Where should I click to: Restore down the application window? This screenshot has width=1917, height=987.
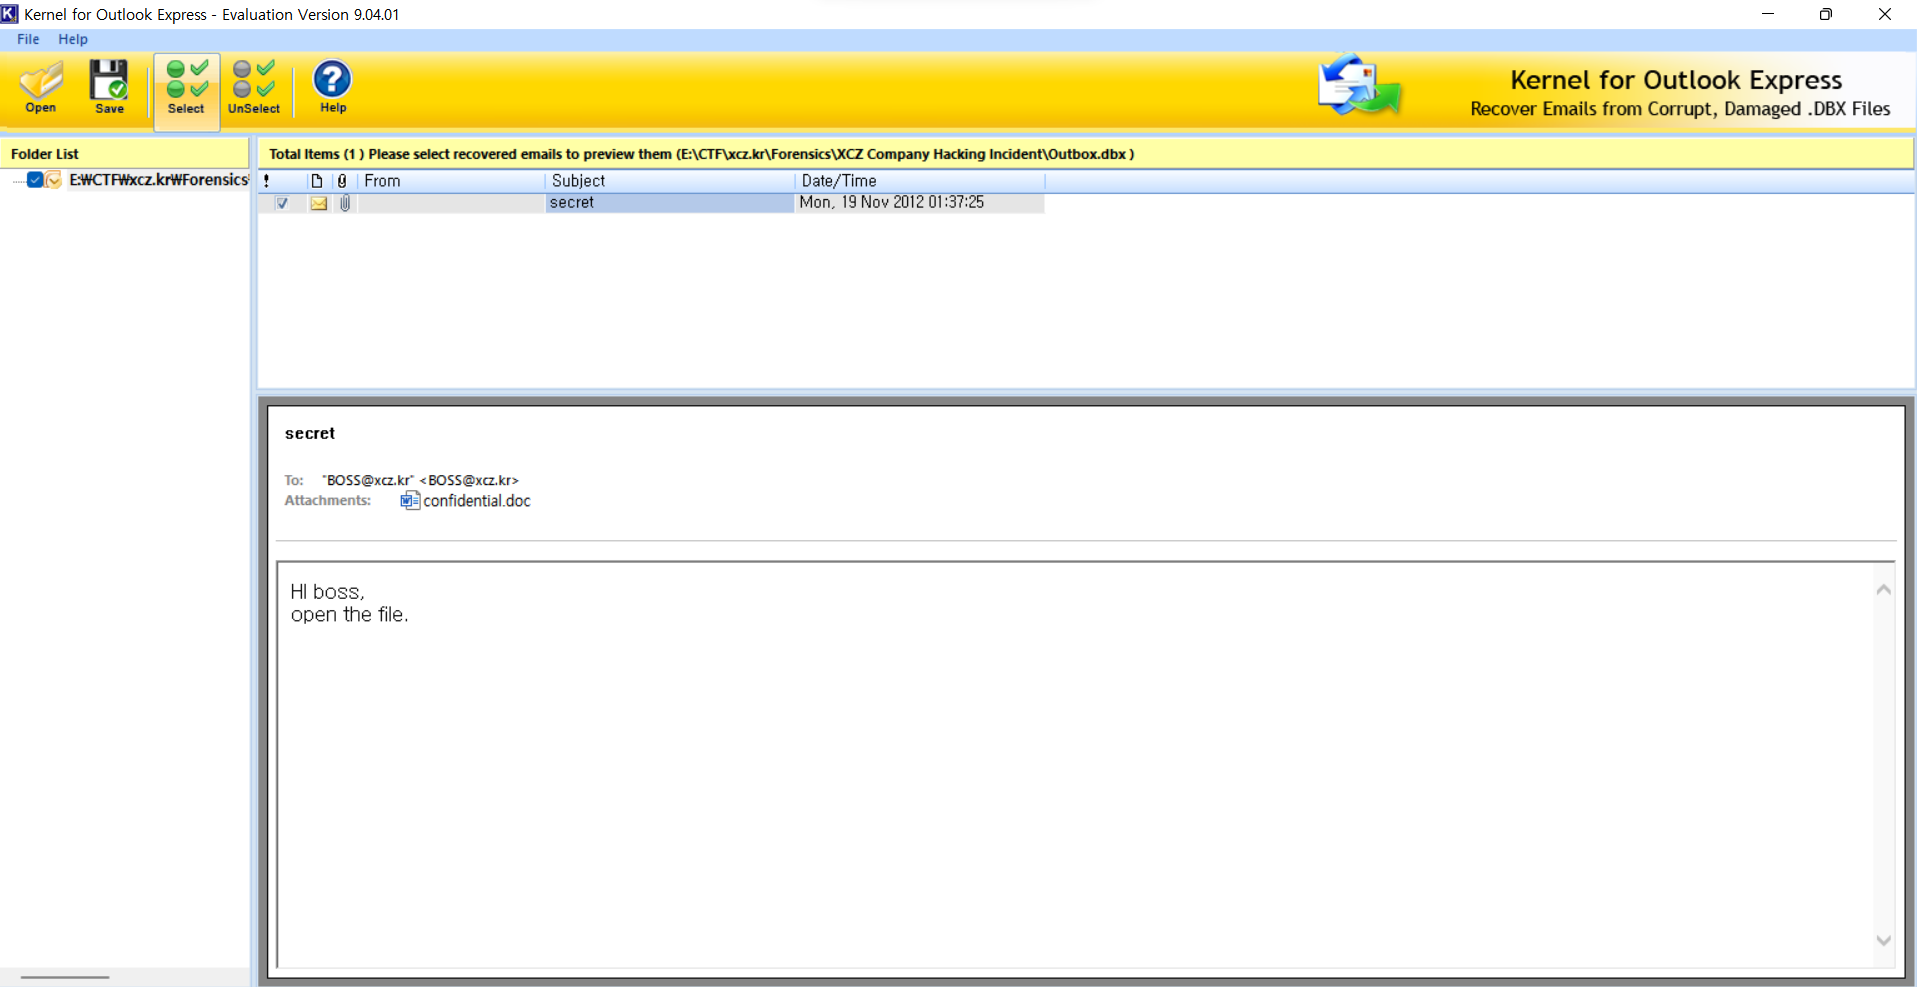tap(1826, 14)
